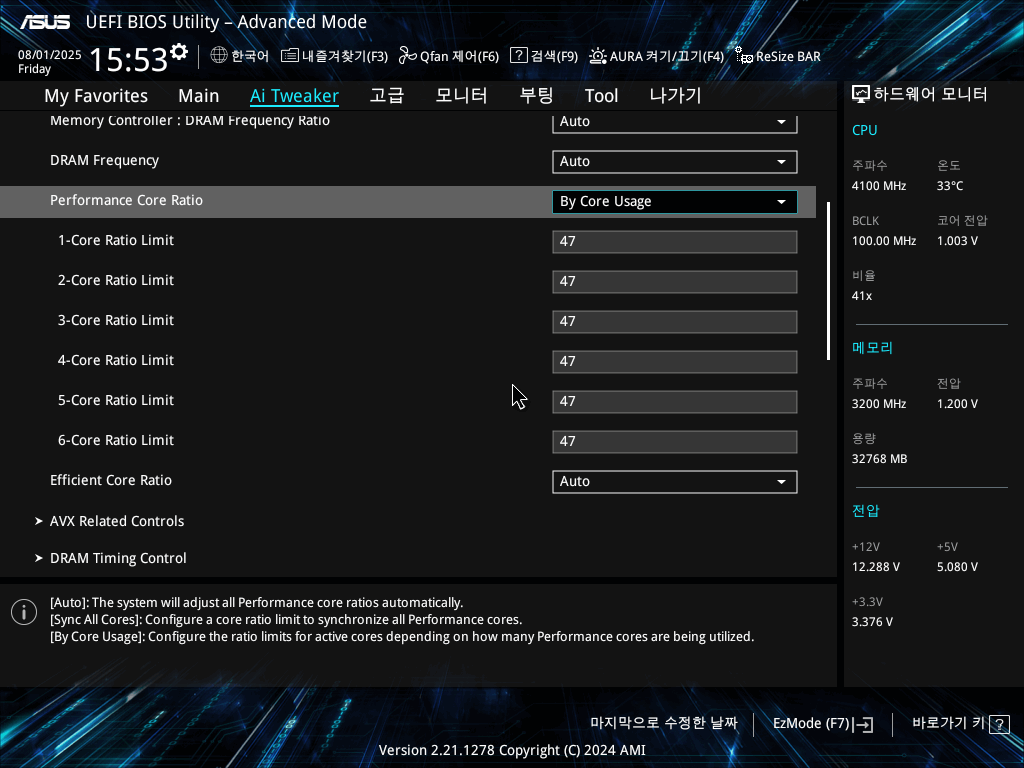This screenshot has height=768, width=1024.
Task: Open 내즐겨찾기(F3) favorites
Action: pyautogui.click(x=334, y=56)
